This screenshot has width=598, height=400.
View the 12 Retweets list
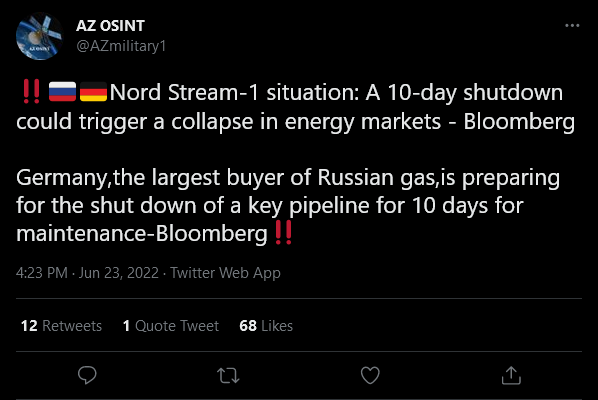tap(61, 326)
